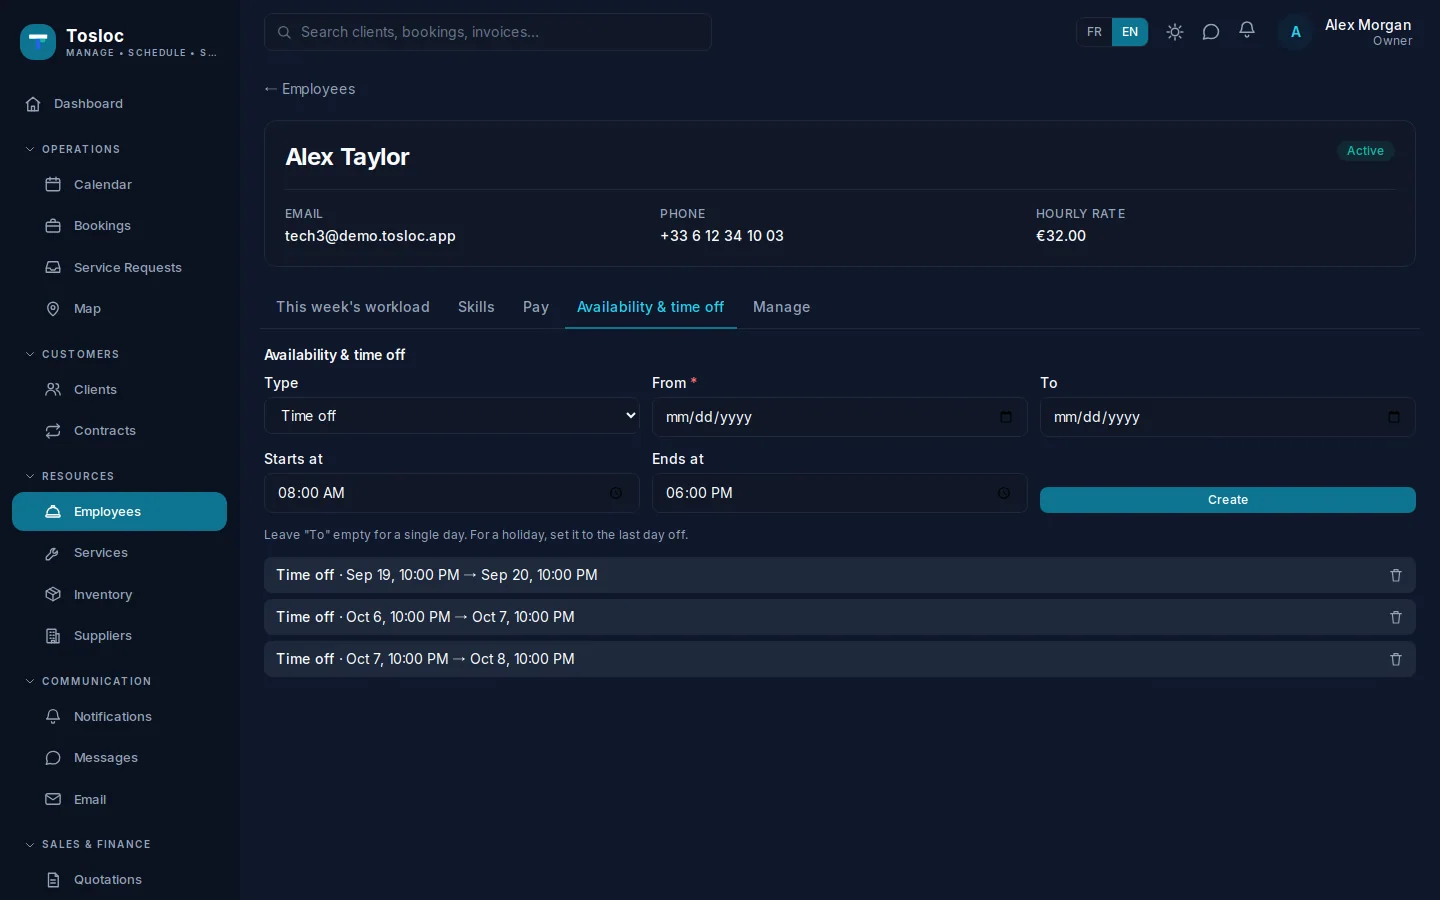Open the Dashboard home icon
The image size is (1440, 900).
pos(33,104)
